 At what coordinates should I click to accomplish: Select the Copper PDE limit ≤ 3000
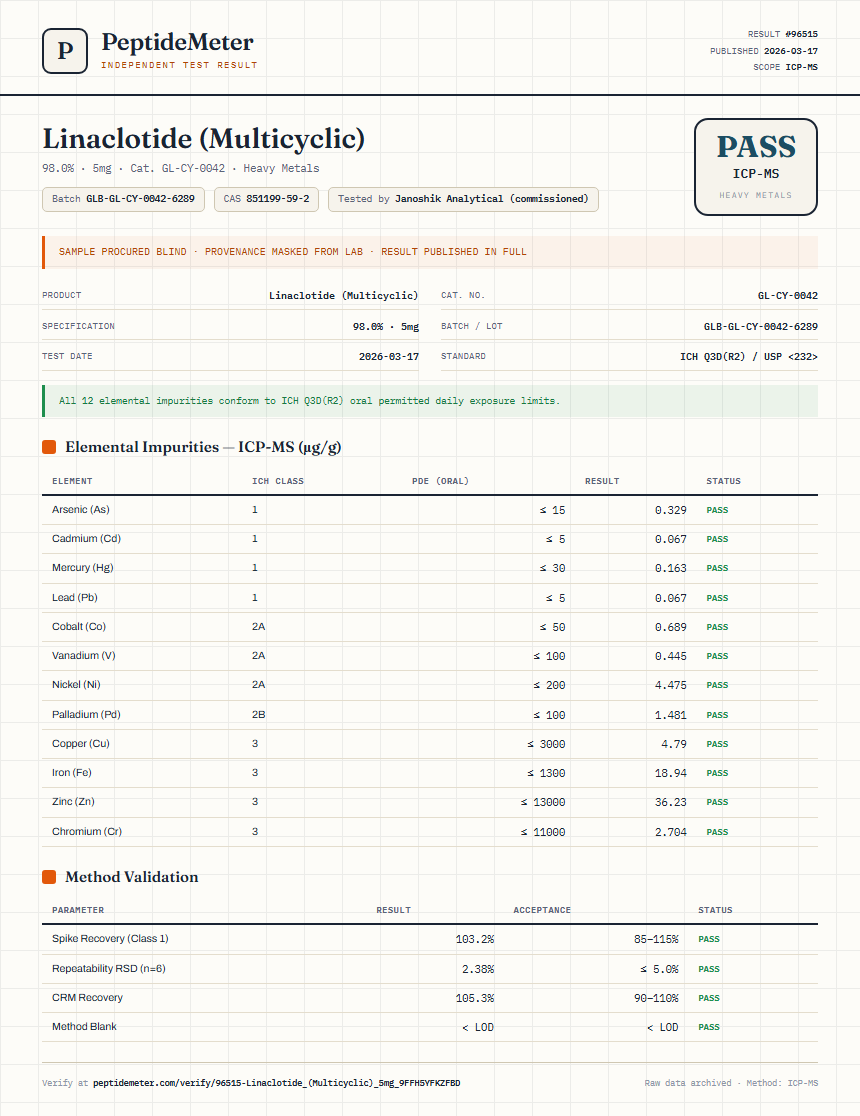click(546, 744)
